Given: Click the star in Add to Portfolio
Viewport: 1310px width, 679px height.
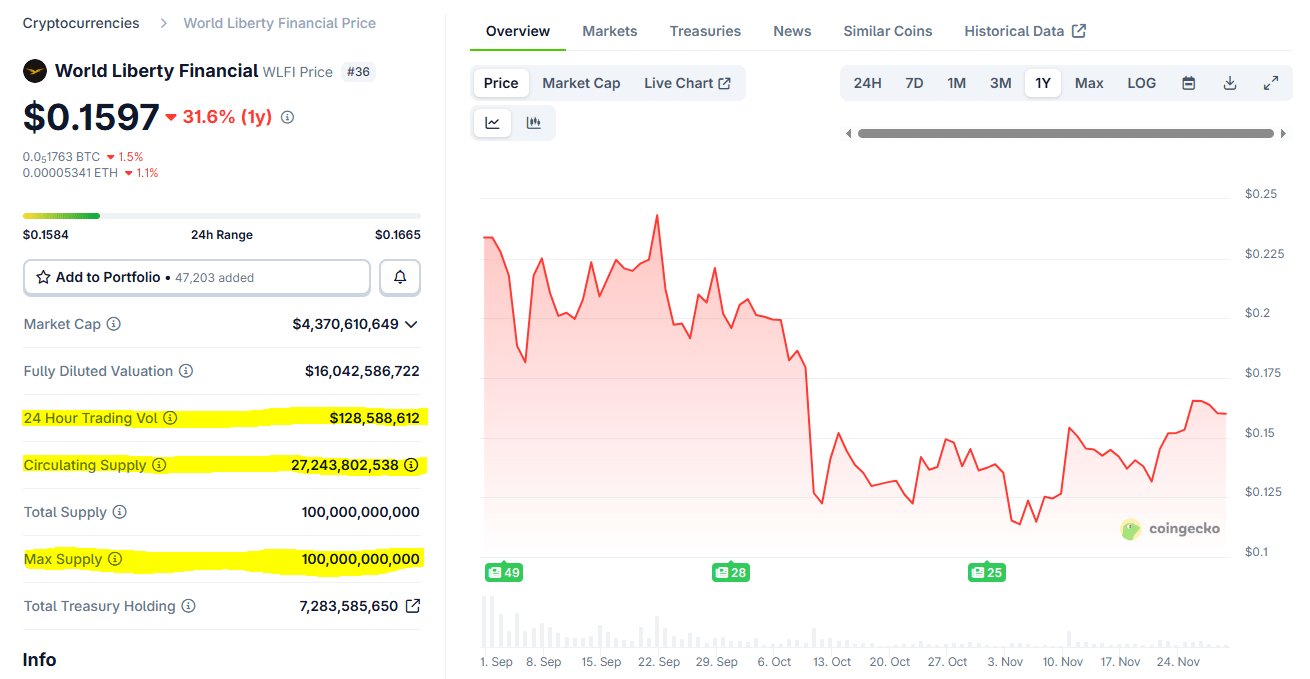Looking at the screenshot, I should coord(43,277).
